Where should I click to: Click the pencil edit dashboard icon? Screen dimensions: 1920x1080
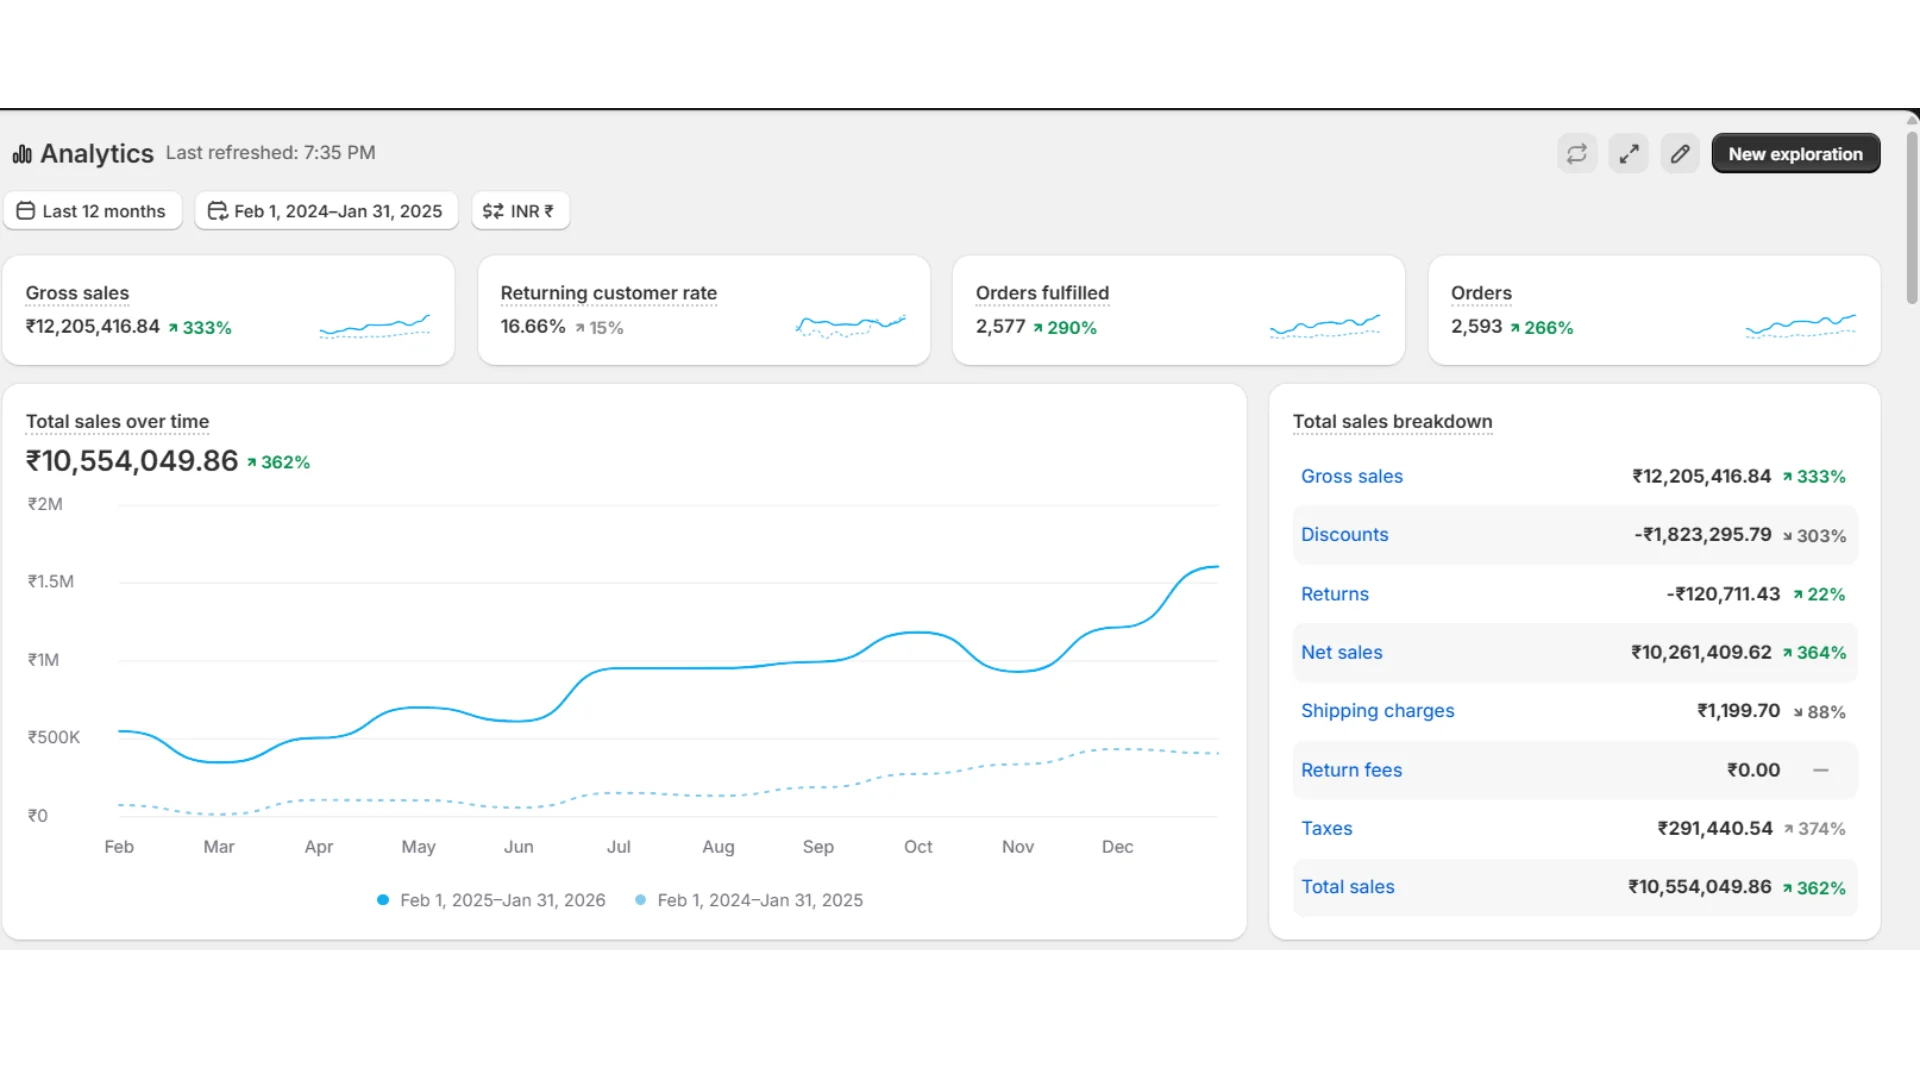1680,154
